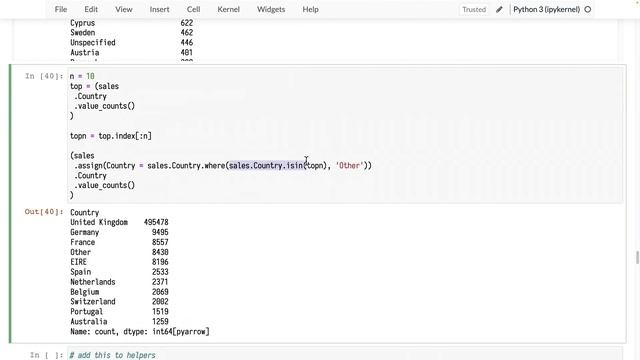Click the Country header in Out[40]
Viewport: 640px width, 360px height.
(x=84, y=213)
